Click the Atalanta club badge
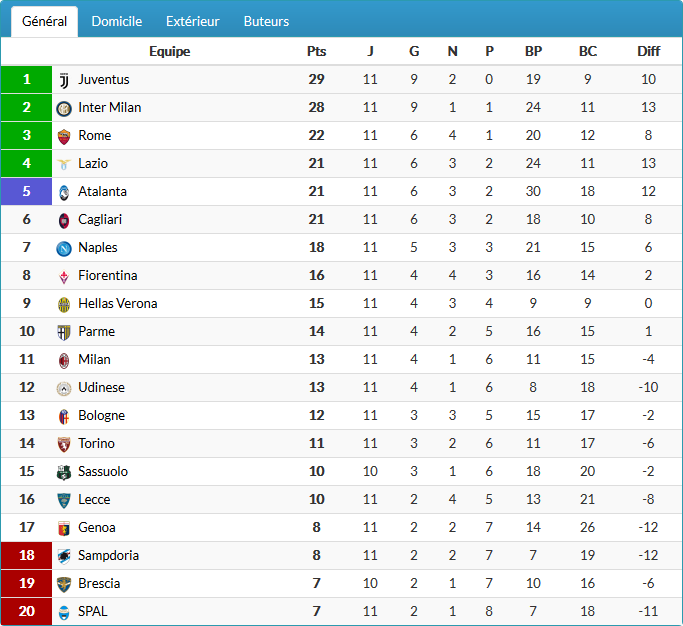The width and height of the screenshot is (683, 626). tap(64, 192)
